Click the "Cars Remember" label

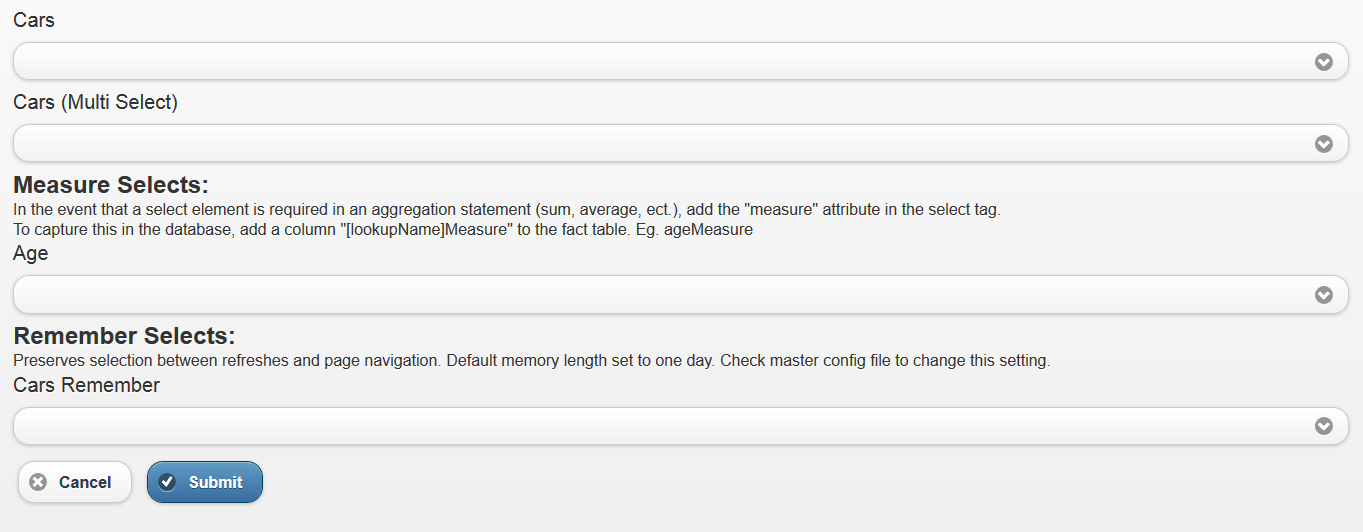(x=86, y=385)
